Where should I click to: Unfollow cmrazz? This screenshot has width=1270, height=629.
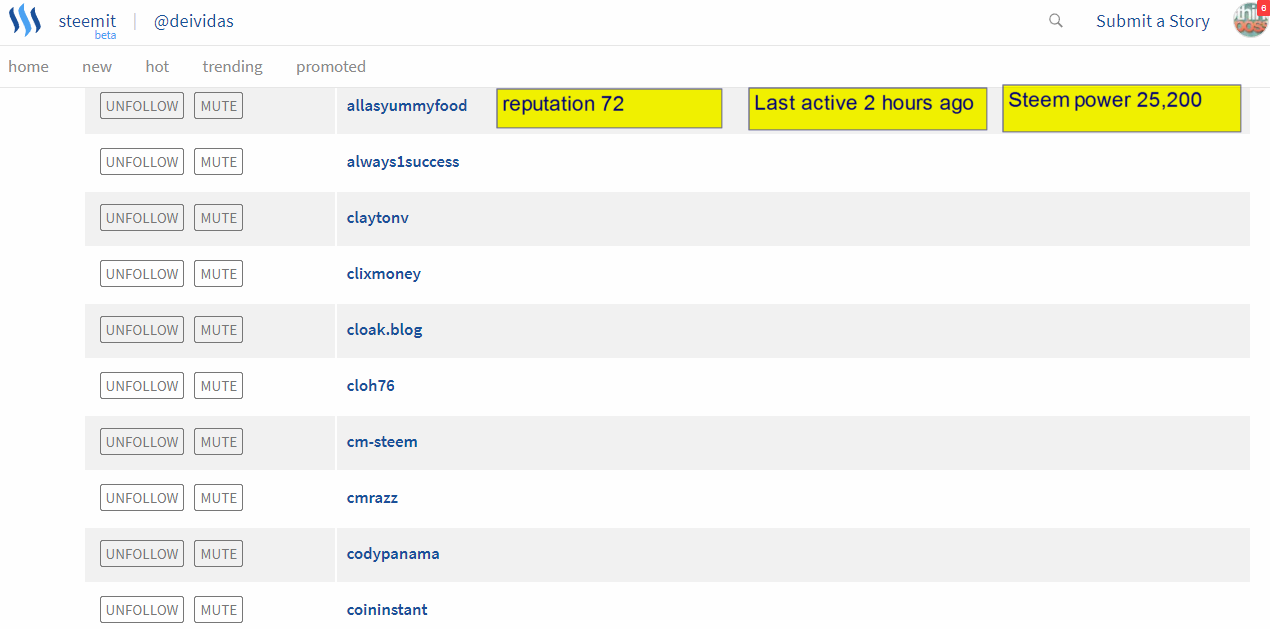tap(142, 498)
